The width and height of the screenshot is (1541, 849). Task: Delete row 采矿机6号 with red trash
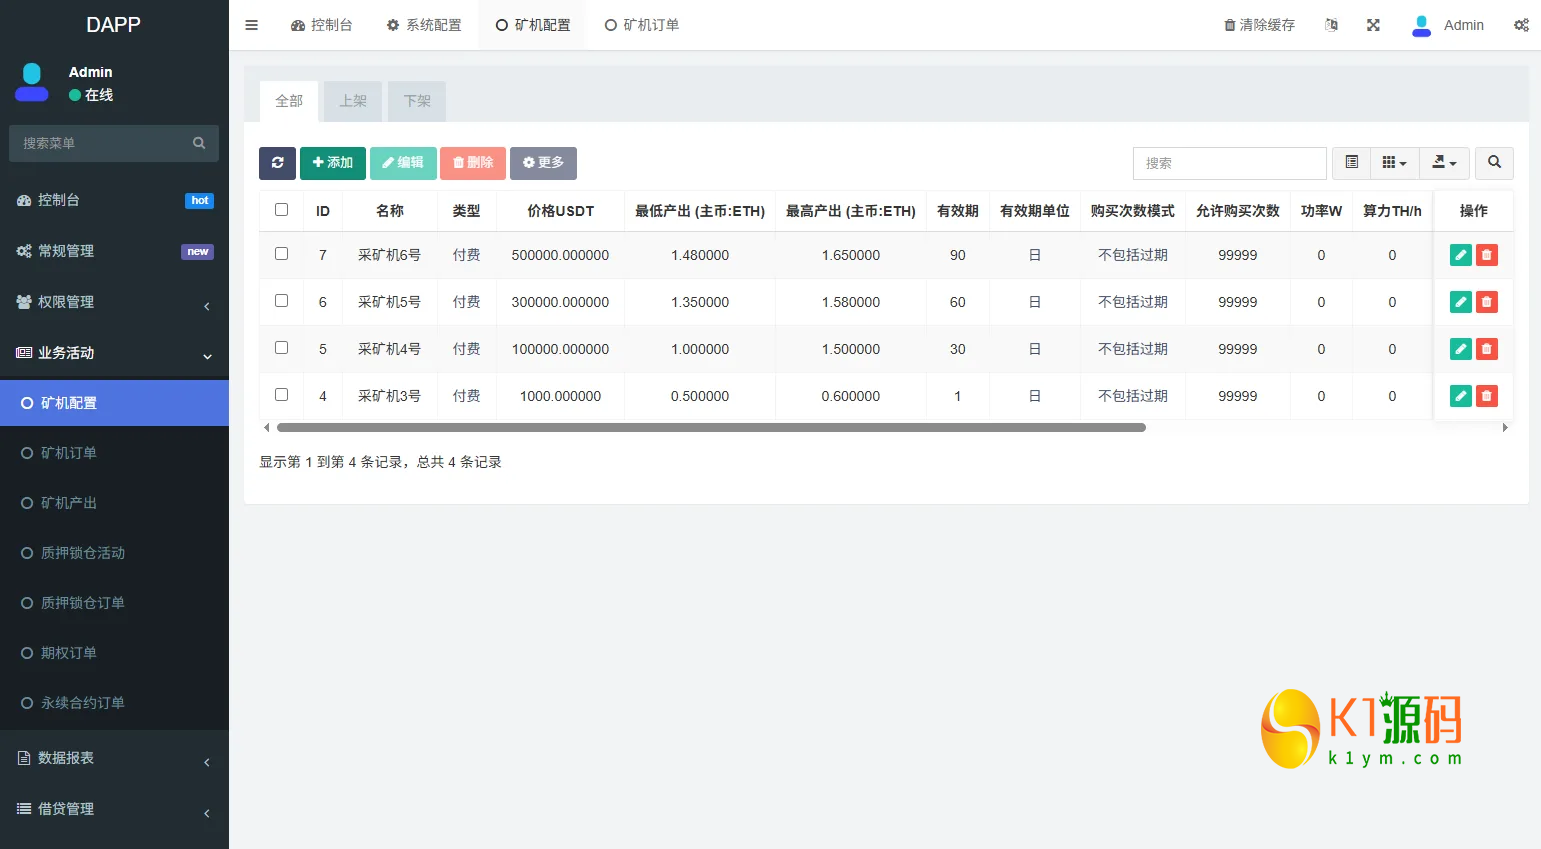(1487, 255)
